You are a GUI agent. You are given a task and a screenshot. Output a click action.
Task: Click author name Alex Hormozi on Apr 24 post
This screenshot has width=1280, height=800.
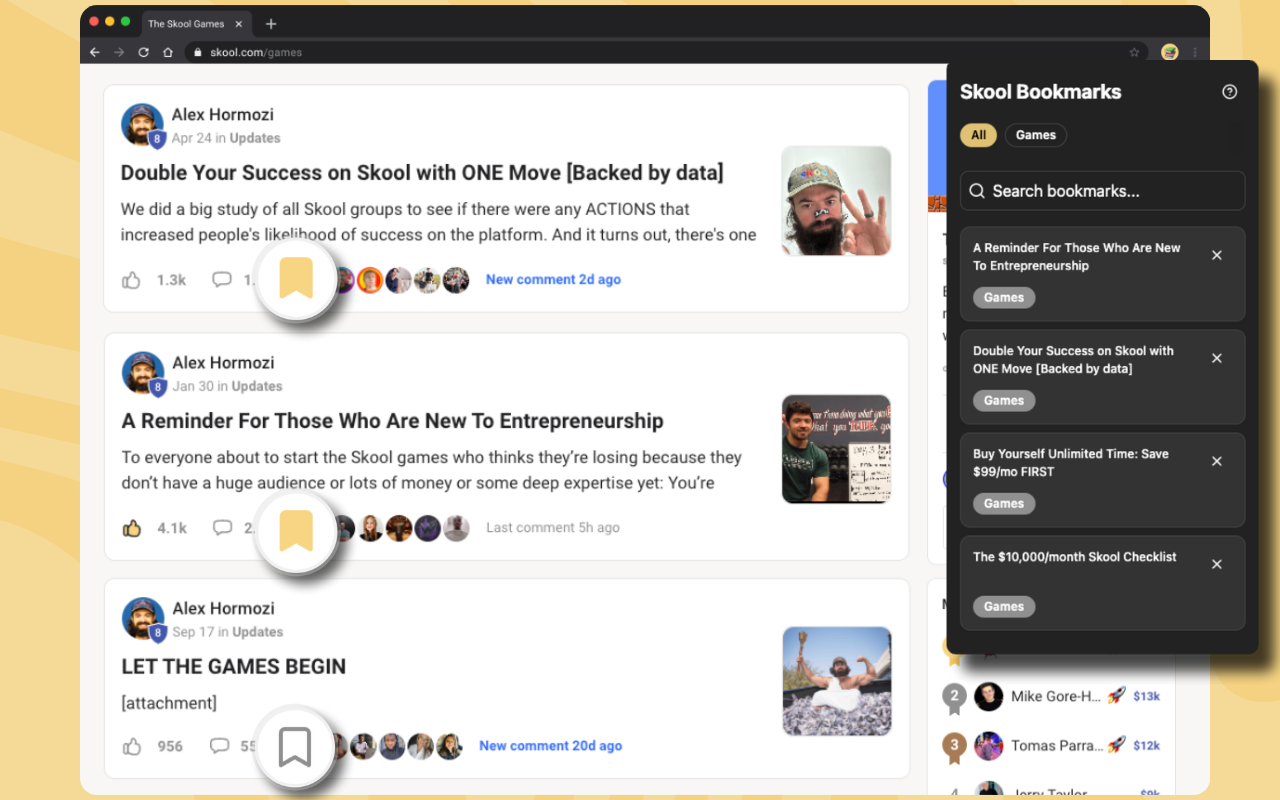(x=222, y=115)
